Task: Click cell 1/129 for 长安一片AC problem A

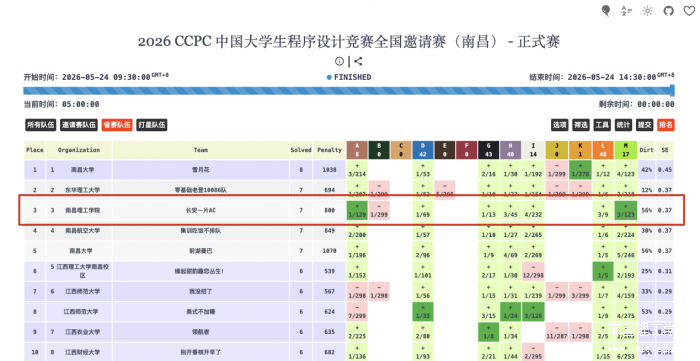Action: click(357, 210)
